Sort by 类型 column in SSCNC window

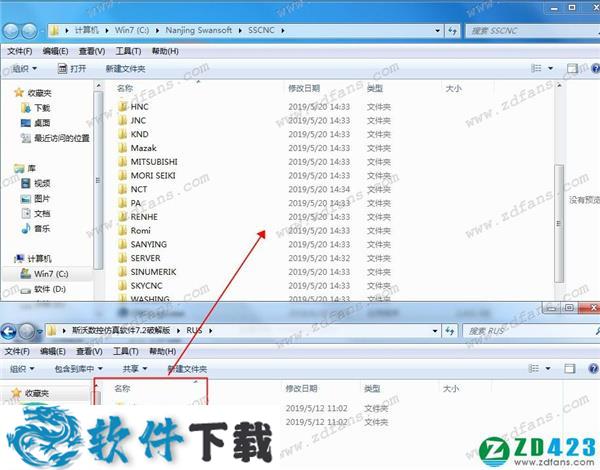(x=374, y=88)
